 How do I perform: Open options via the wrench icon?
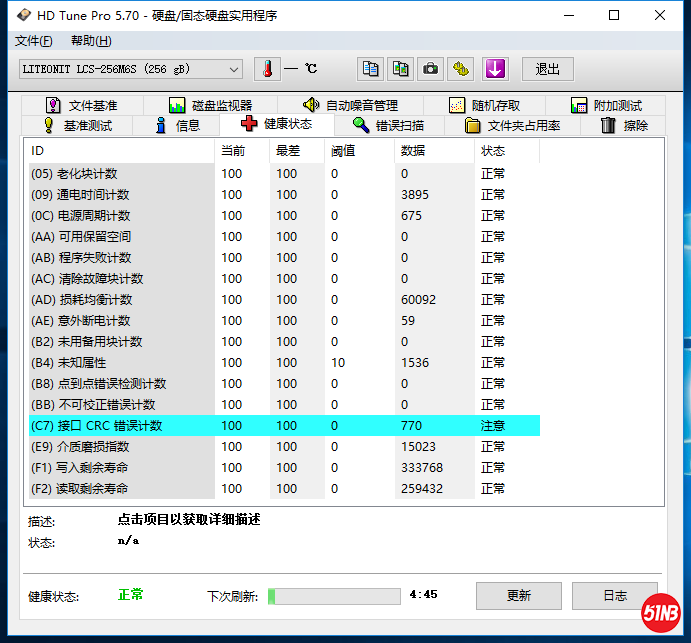(x=460, y=69)
